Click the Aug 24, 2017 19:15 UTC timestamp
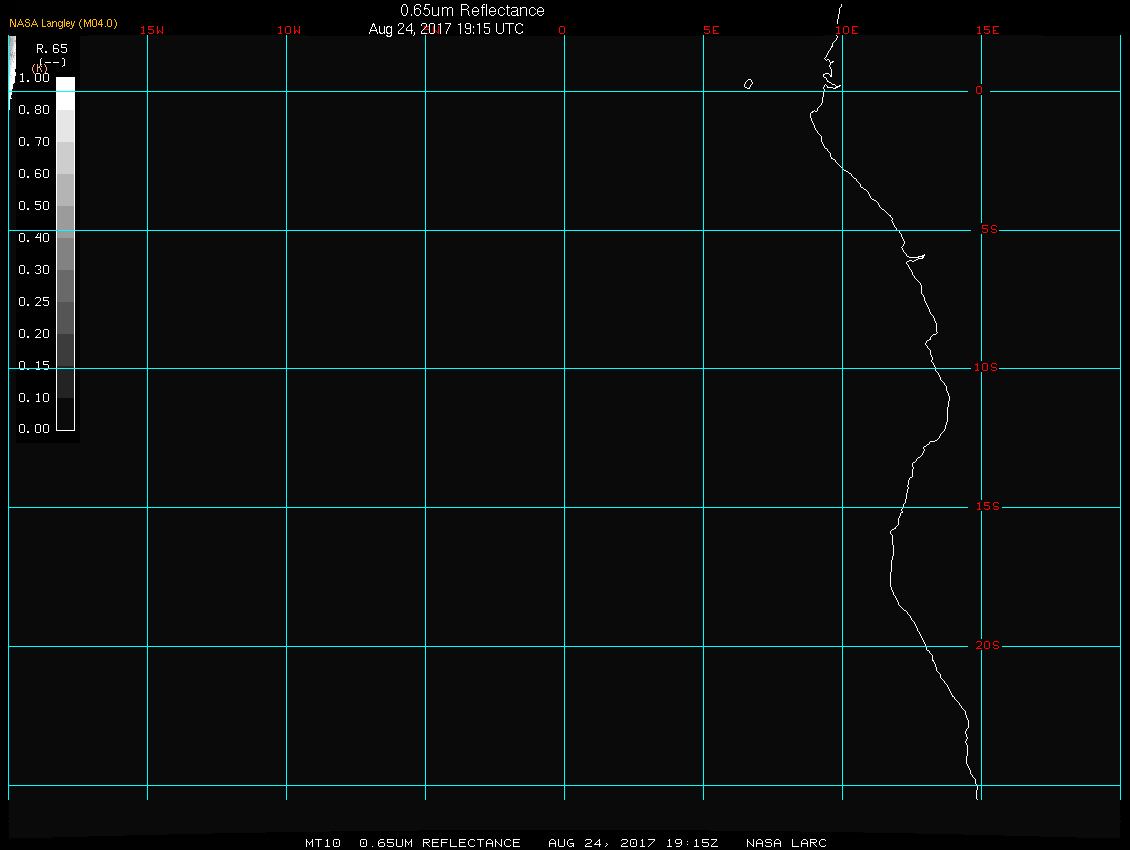1130x850 pixels. (446, 29)
